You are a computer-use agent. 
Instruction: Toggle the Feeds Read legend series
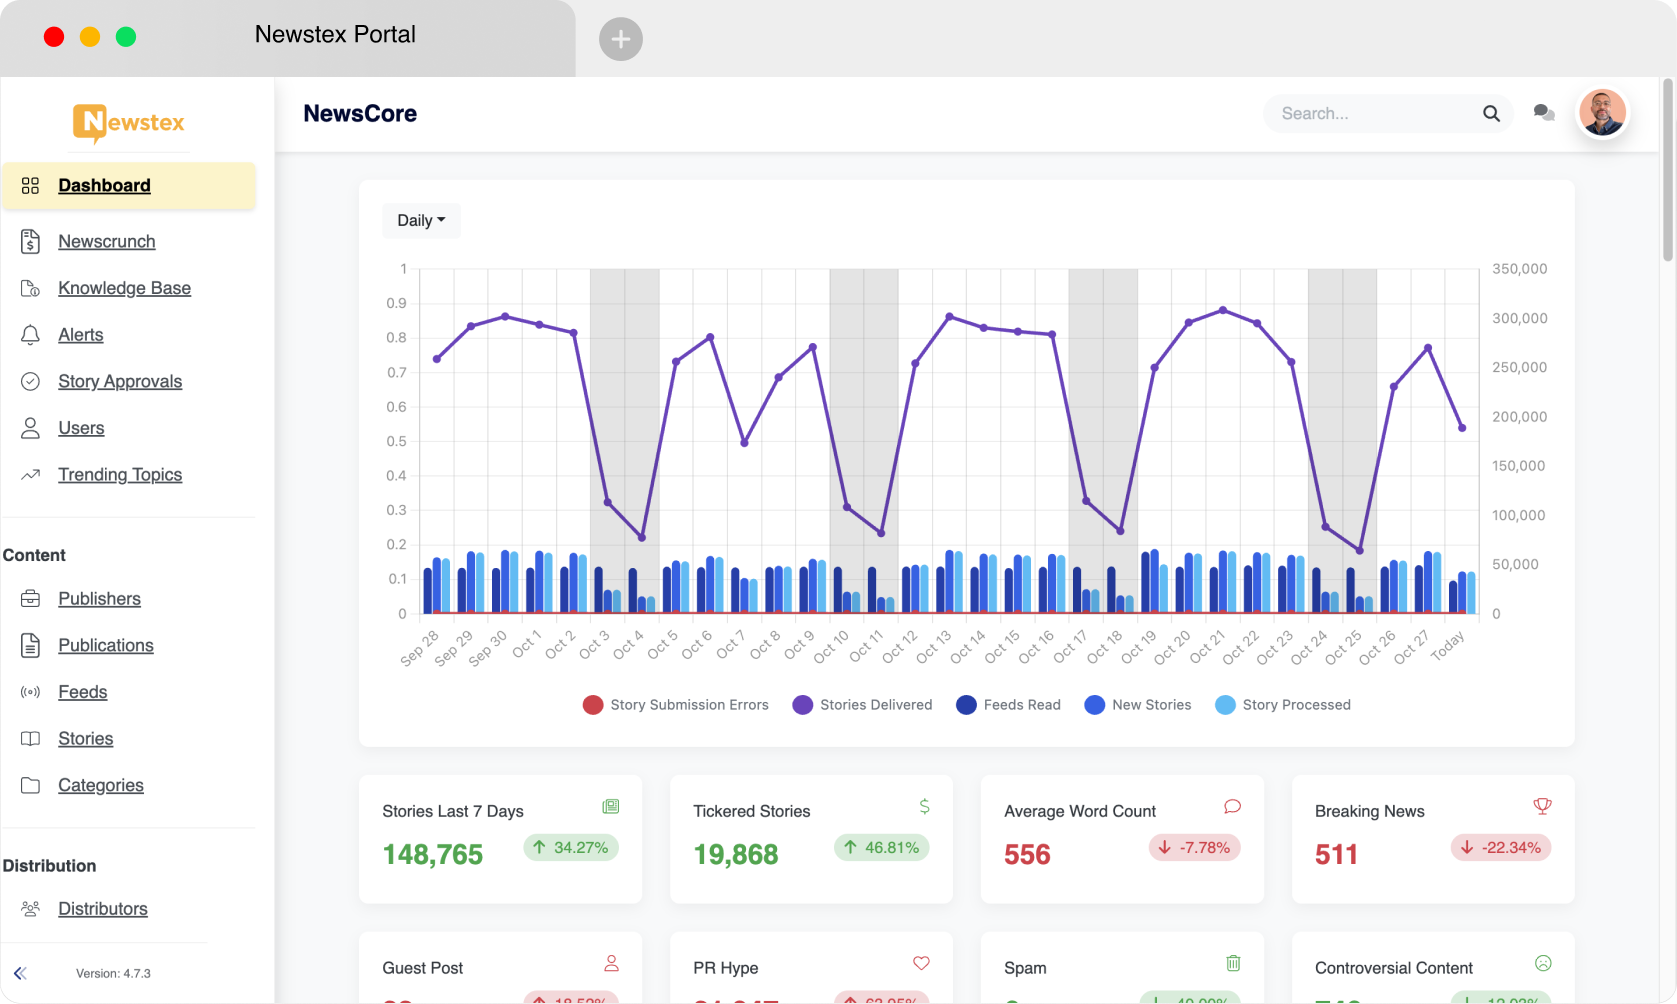(x=1008, y=705)
